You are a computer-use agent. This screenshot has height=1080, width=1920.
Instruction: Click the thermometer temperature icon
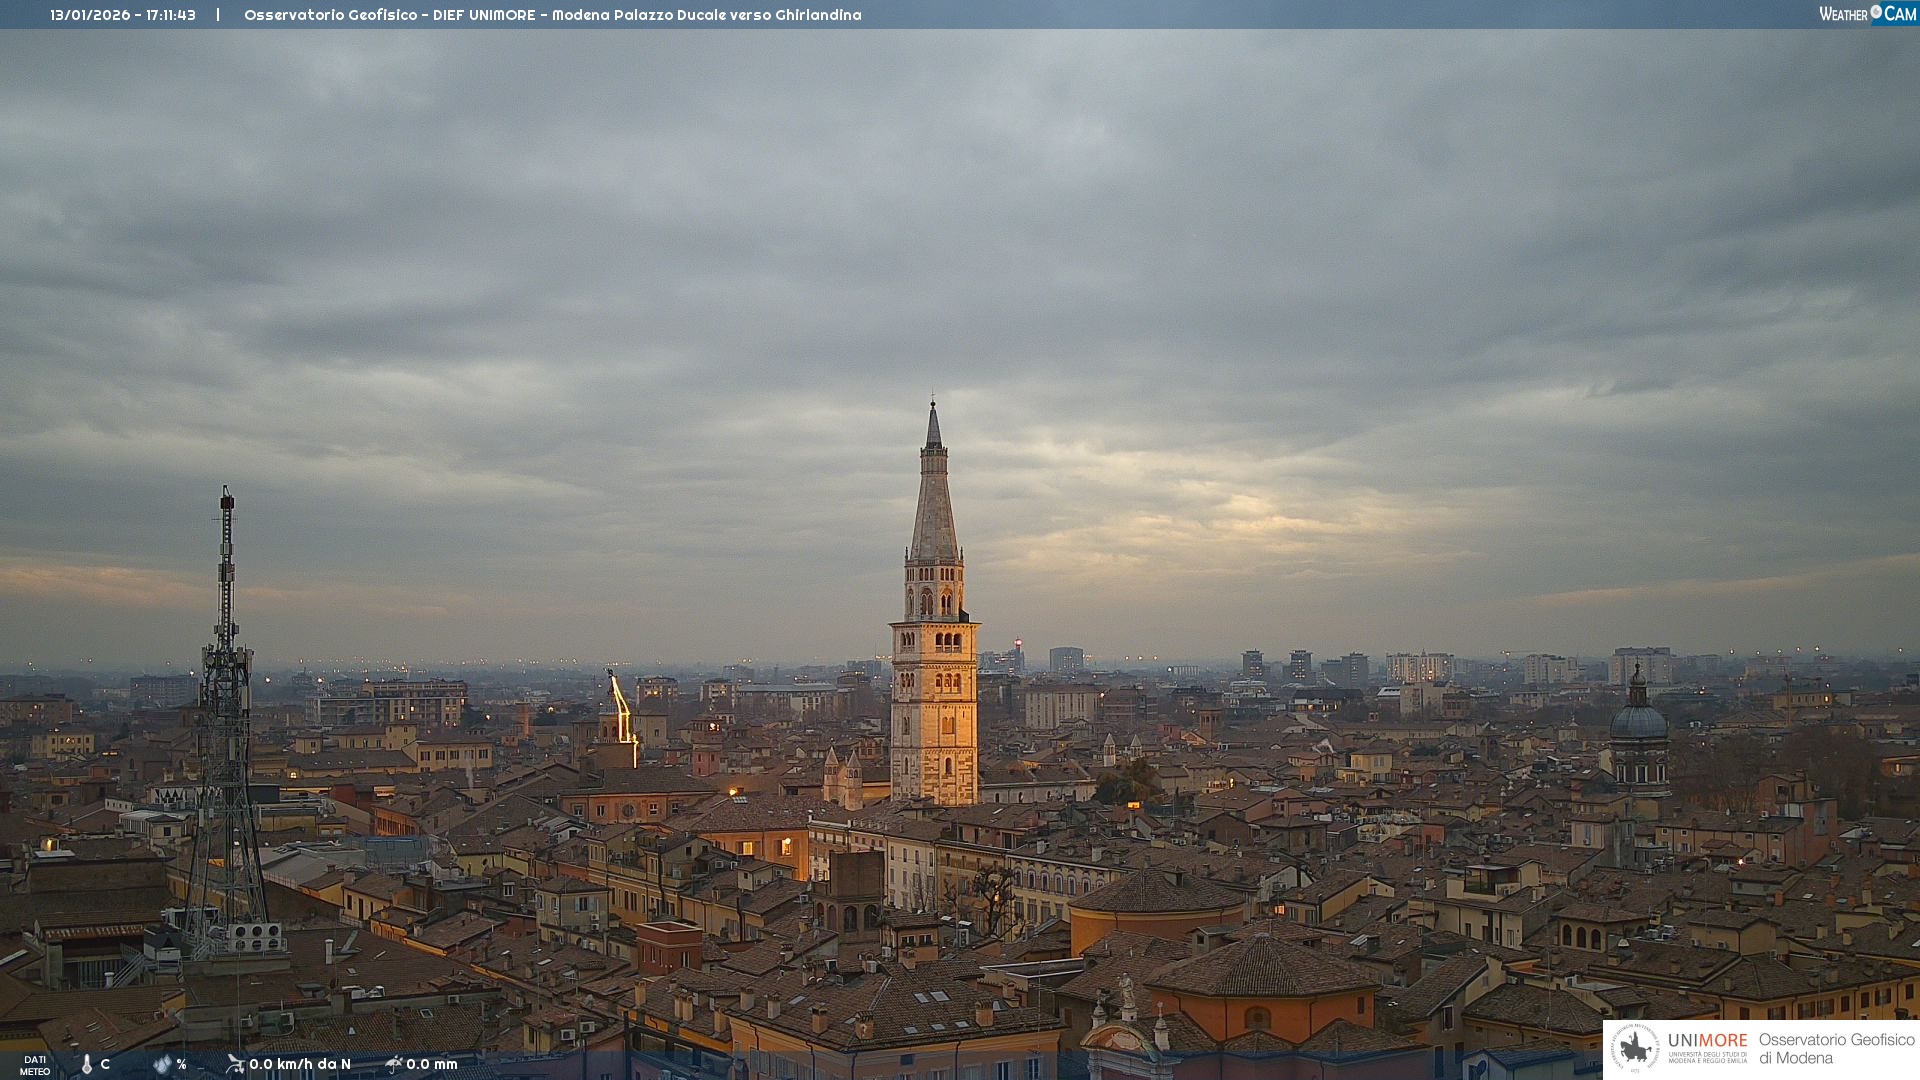point(87,1065)
